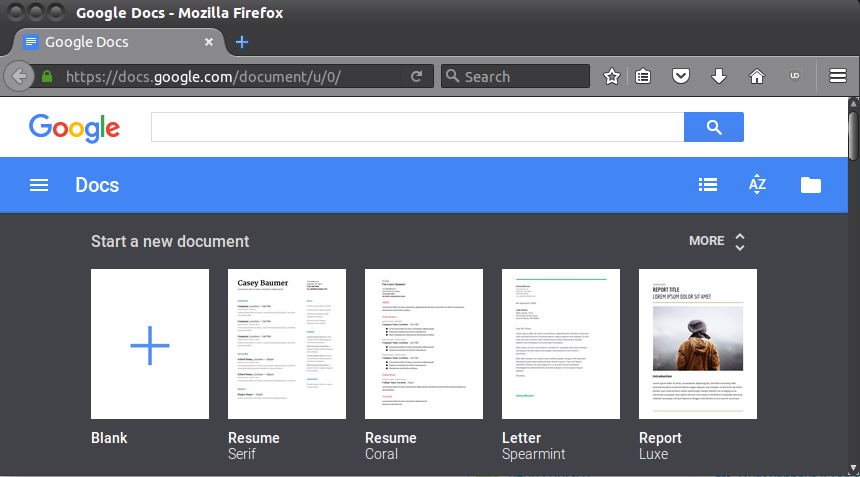Click the 'Spearmint' template subtitle
This screenshot has width=860, height=477.
tap(534, 454)
